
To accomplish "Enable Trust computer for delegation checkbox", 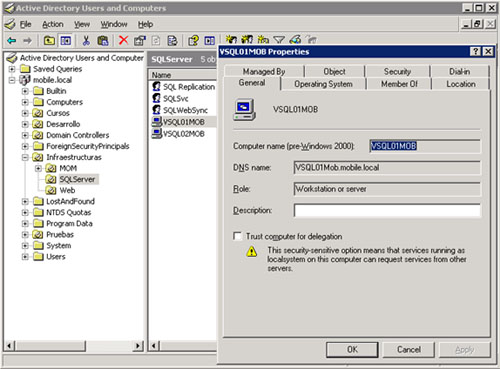I will point(237,236).
